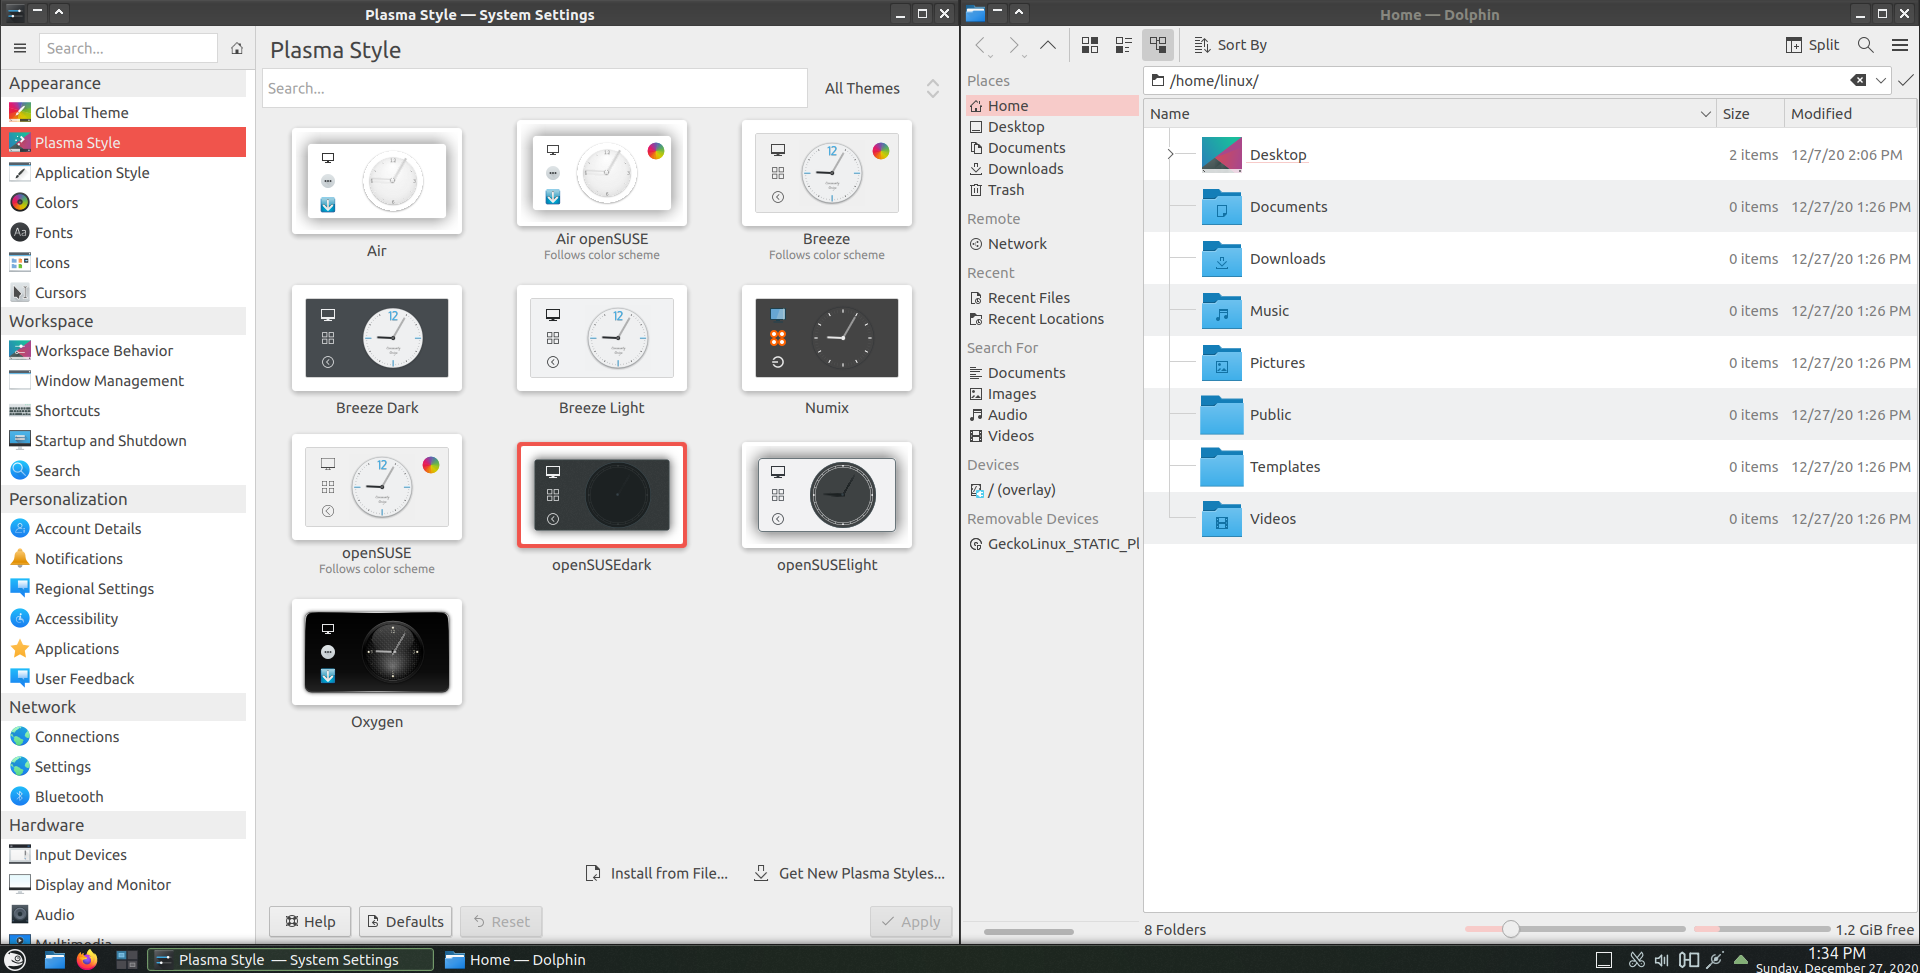Screen dimensions: 1920x973
Task: Open Workspace Behavior settings
Action: [124, 351]
